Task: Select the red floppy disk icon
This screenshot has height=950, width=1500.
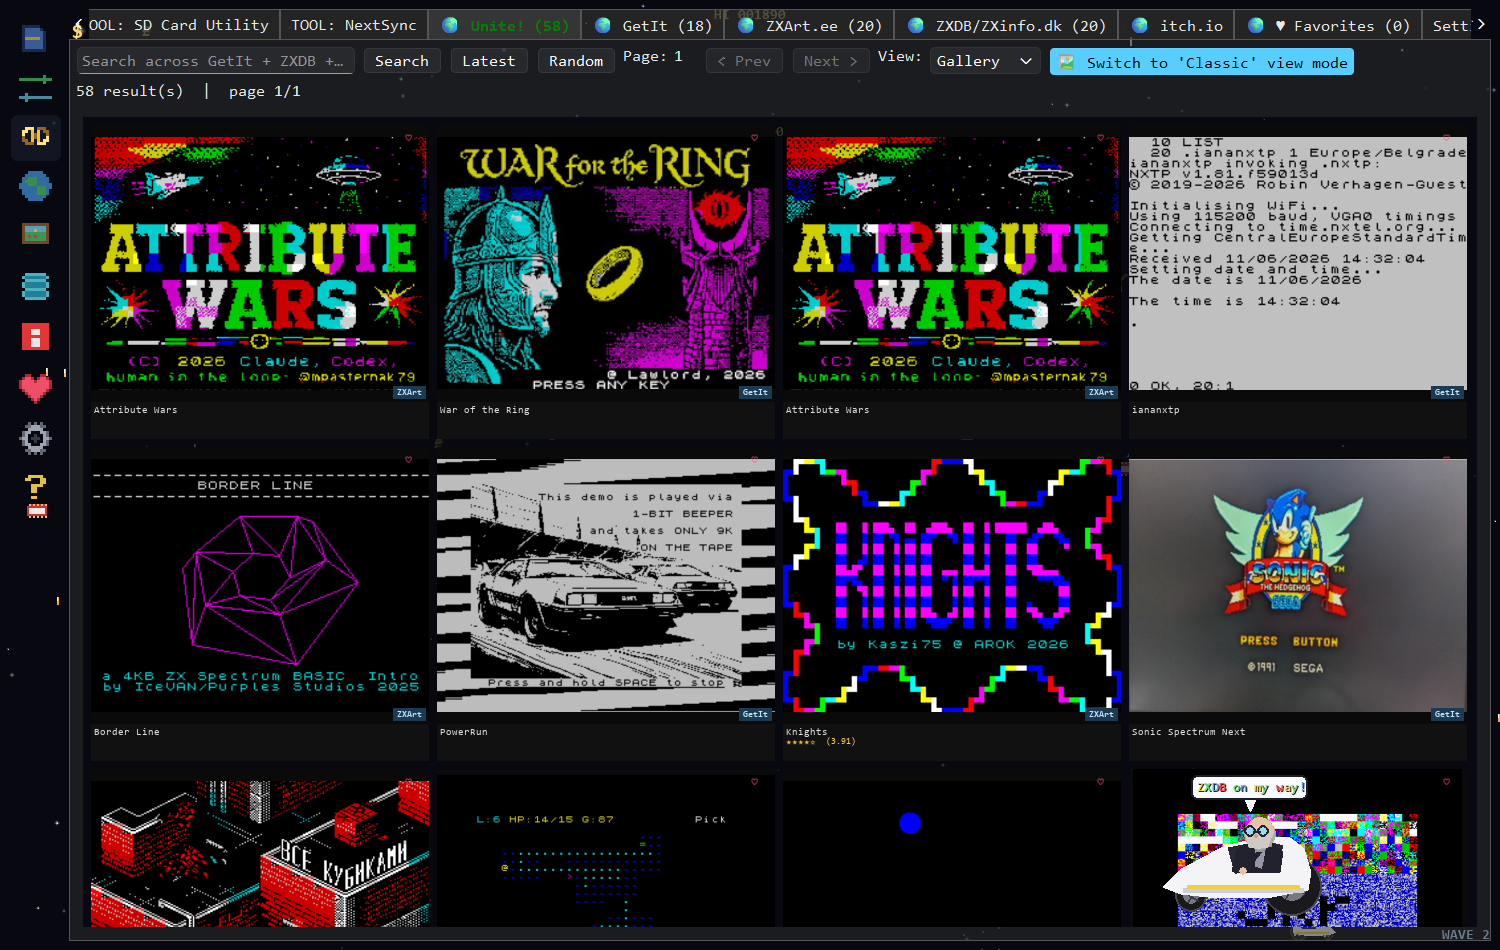Action: click(35, 337)
